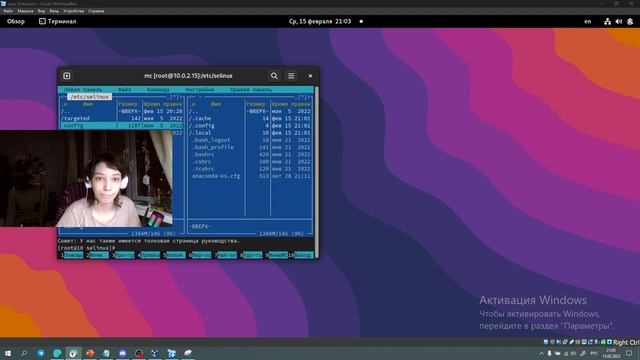Select the '/targeted' directory row
Screen dimensions: 640x360
pyautogui.click(x=122, y=118)
